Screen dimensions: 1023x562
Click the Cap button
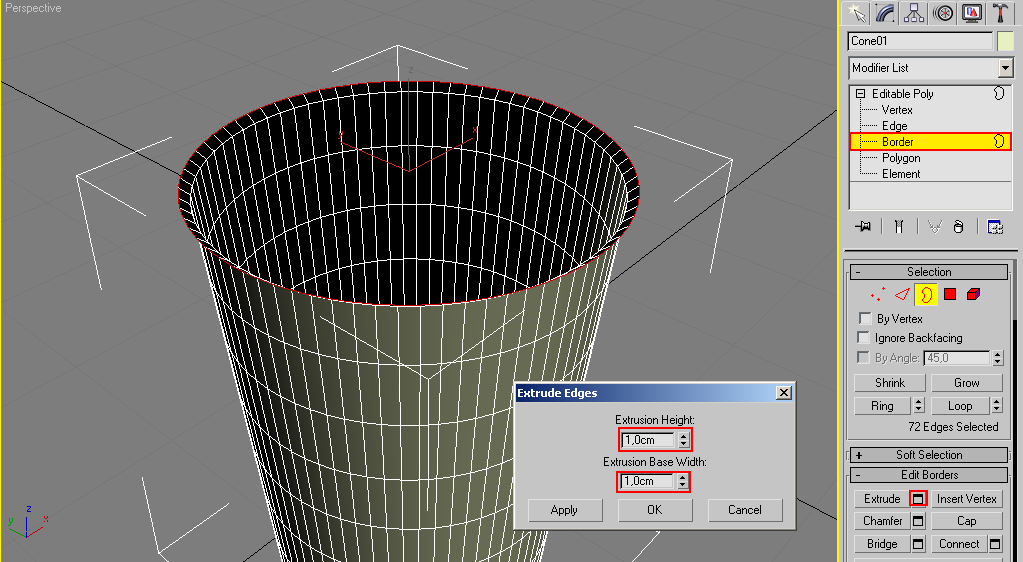pos(967,521)
